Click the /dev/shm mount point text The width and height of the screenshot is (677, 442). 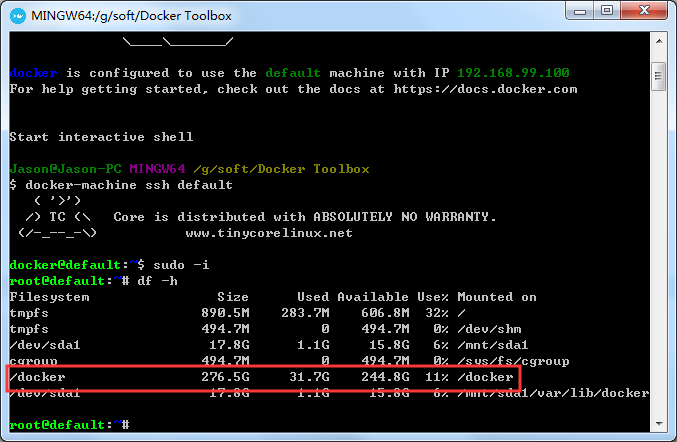[x=489, y=329]
